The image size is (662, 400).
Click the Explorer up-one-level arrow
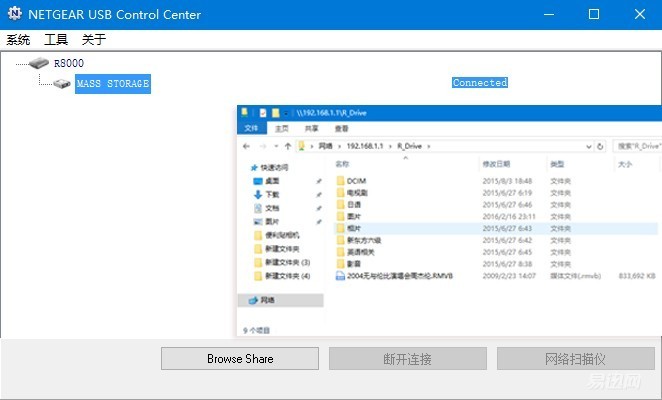288,146
